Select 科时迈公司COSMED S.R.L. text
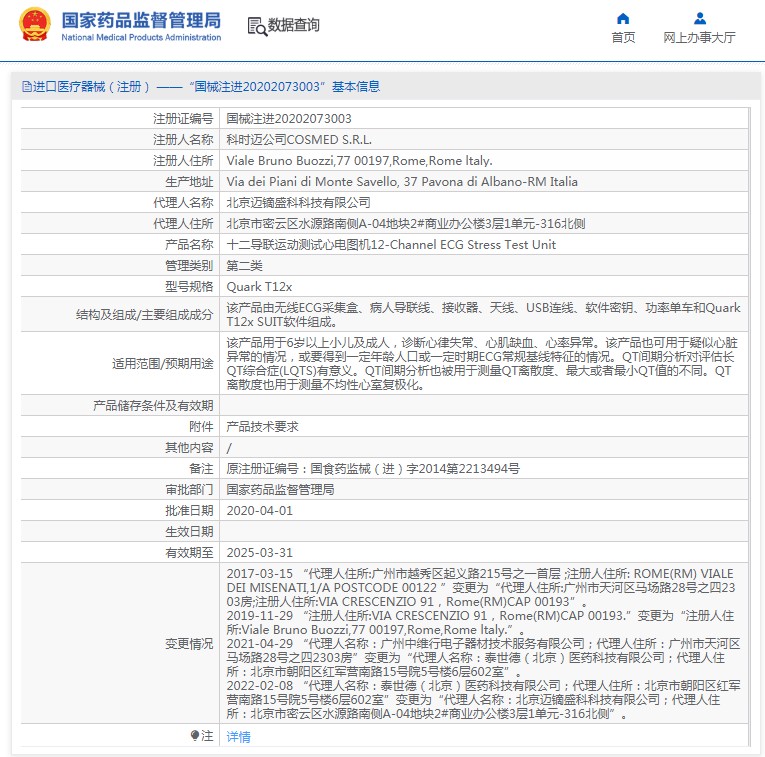Screen dimensions: 765x757 (299, 139)
